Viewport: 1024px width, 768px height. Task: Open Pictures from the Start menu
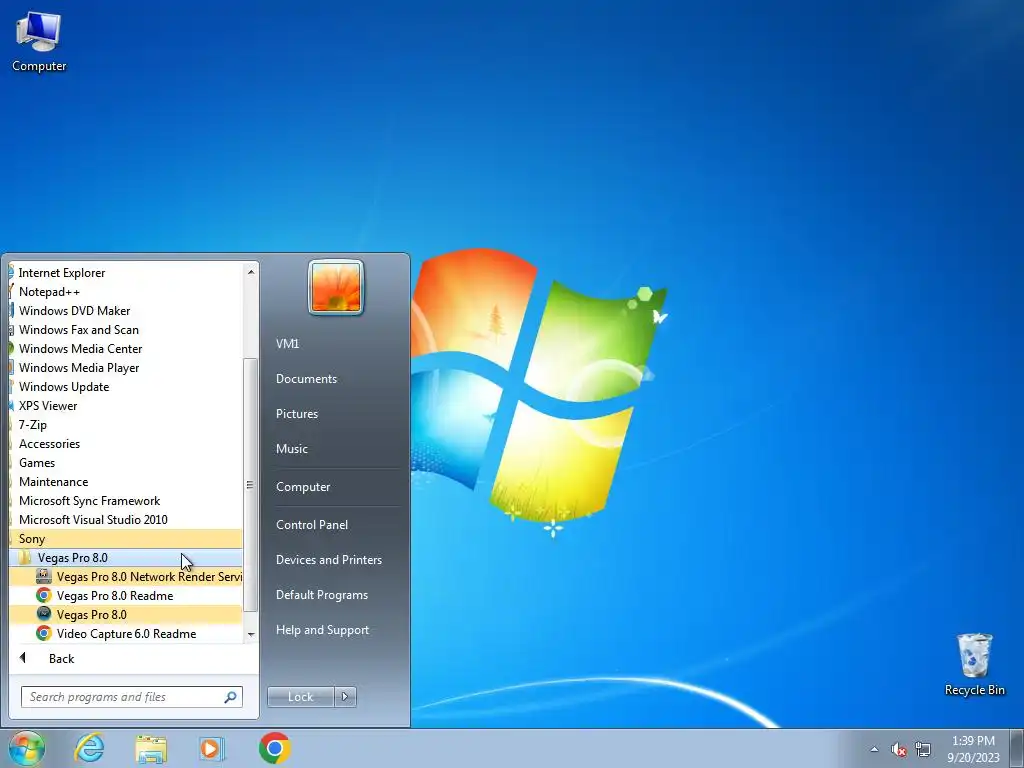[x=336, y=413]
